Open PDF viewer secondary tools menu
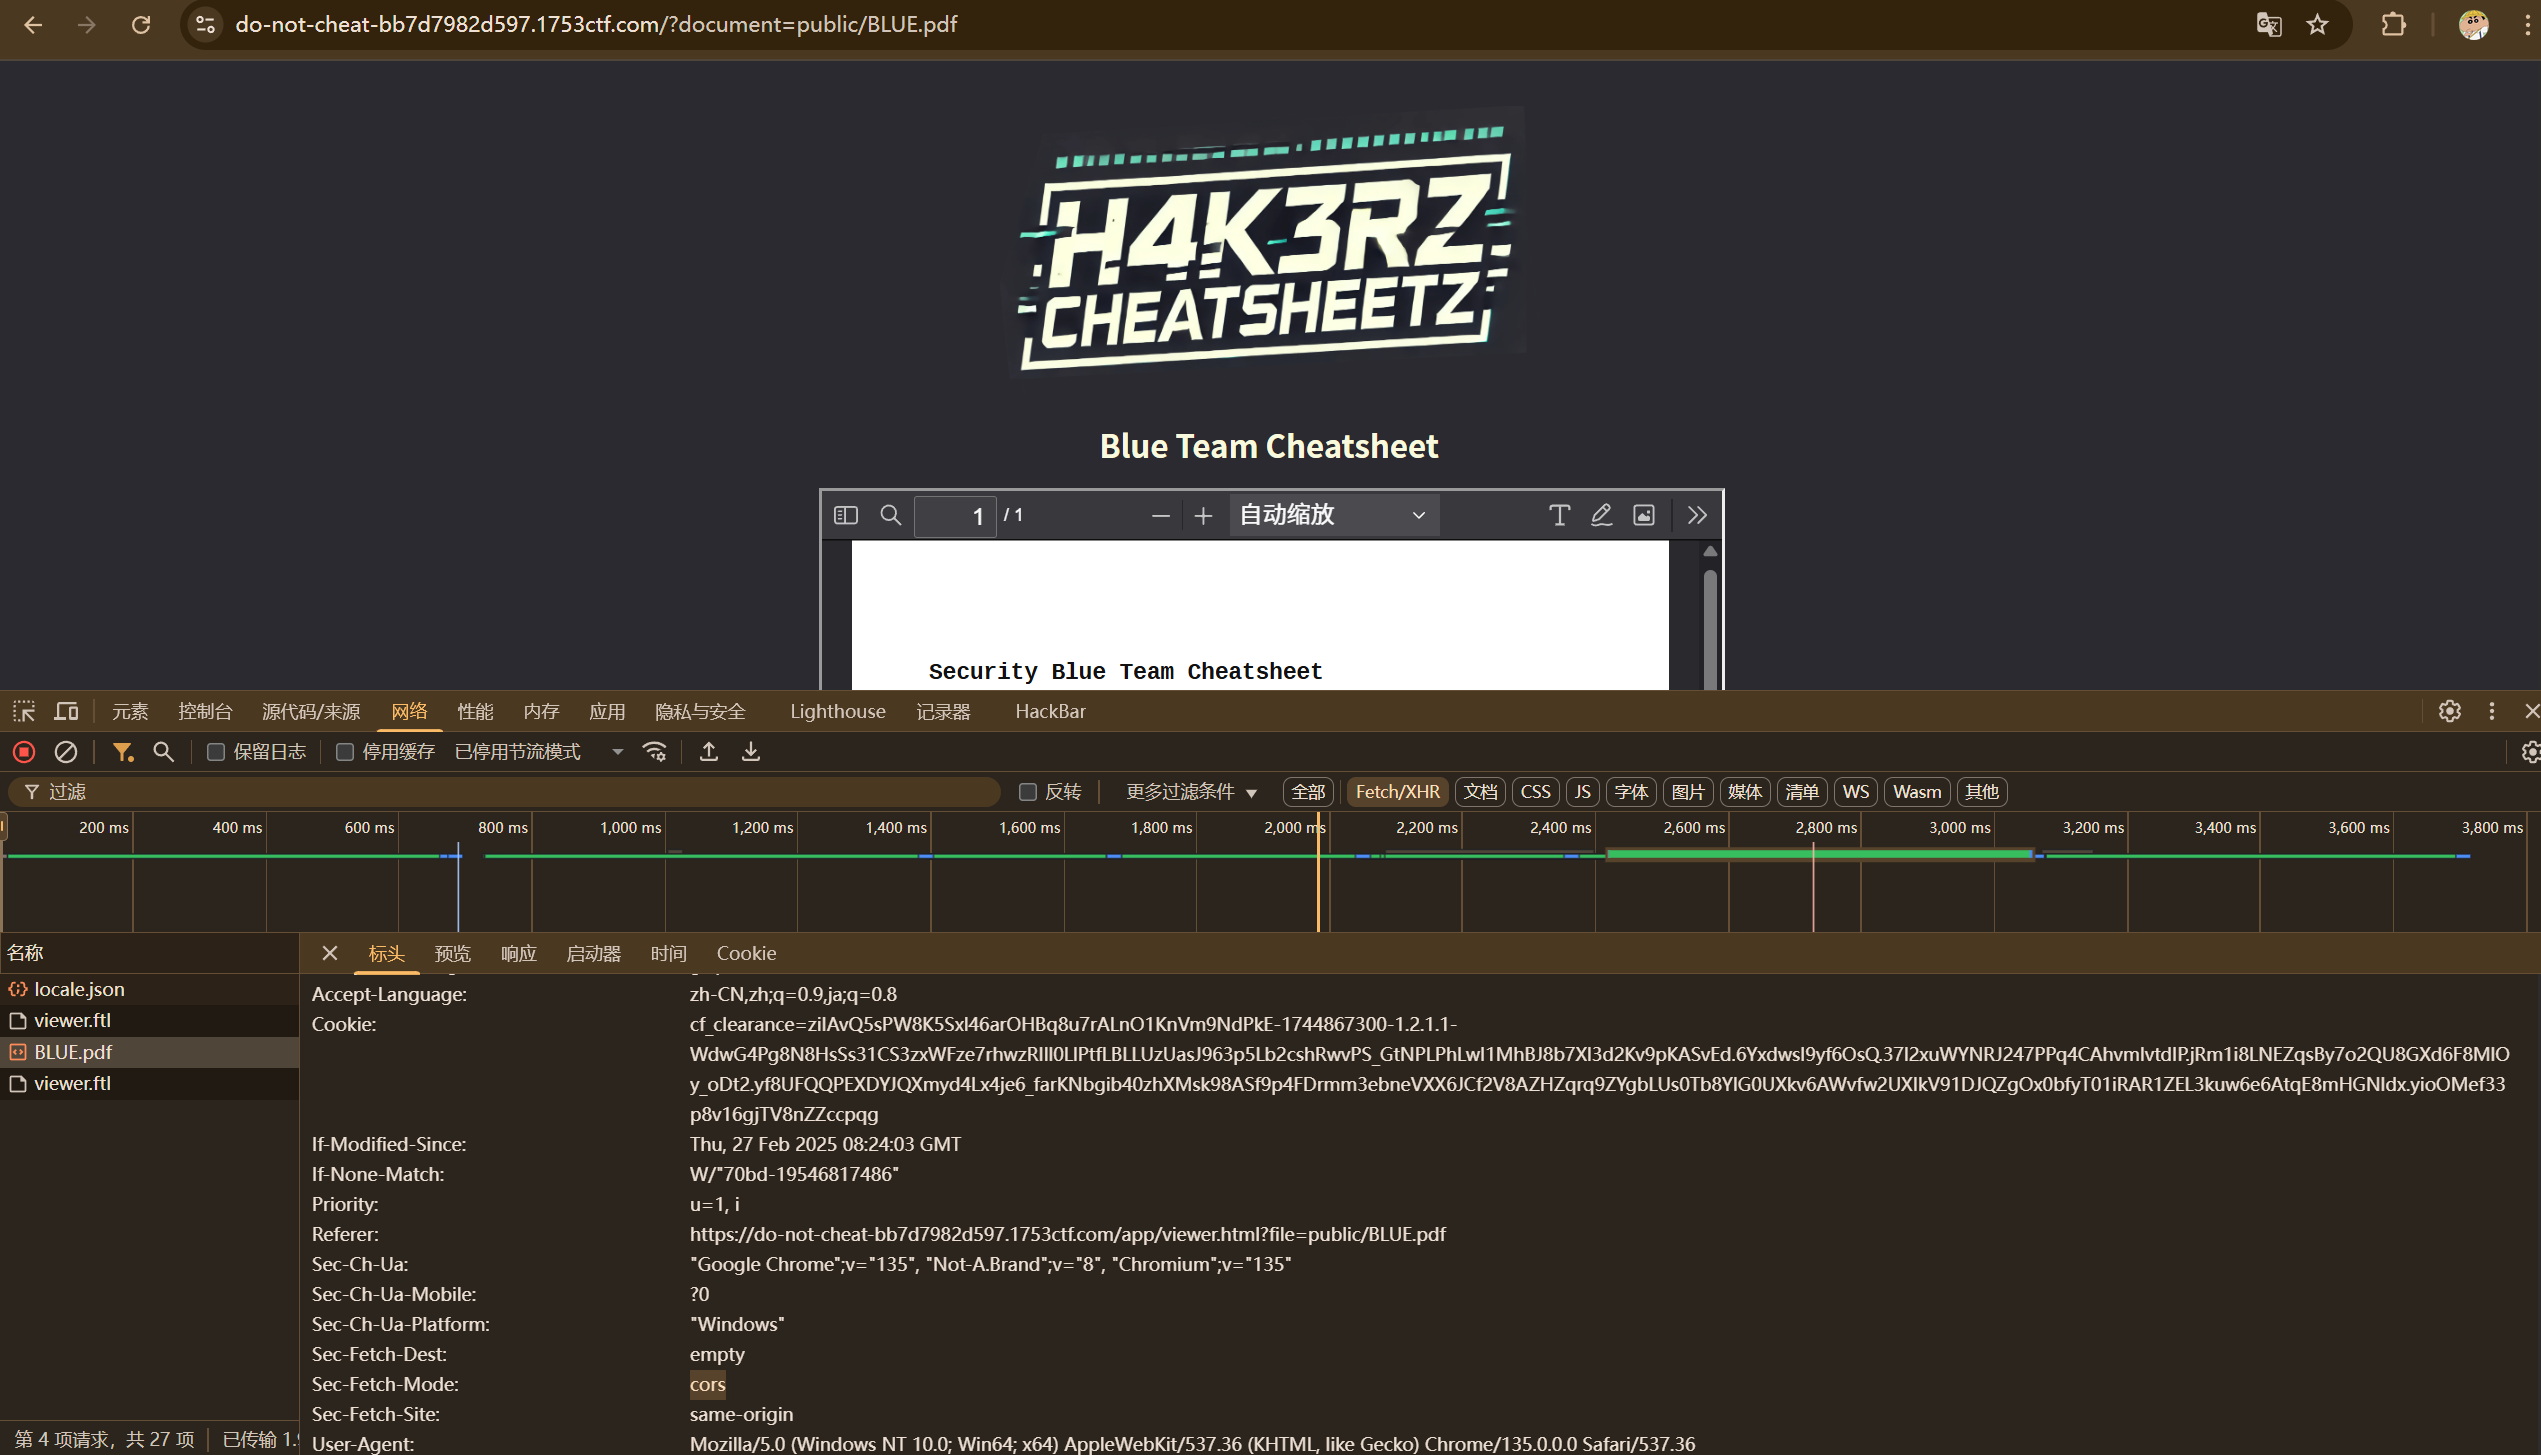This screenshot has height=1455, width=2541. [x=1697, y=515]
